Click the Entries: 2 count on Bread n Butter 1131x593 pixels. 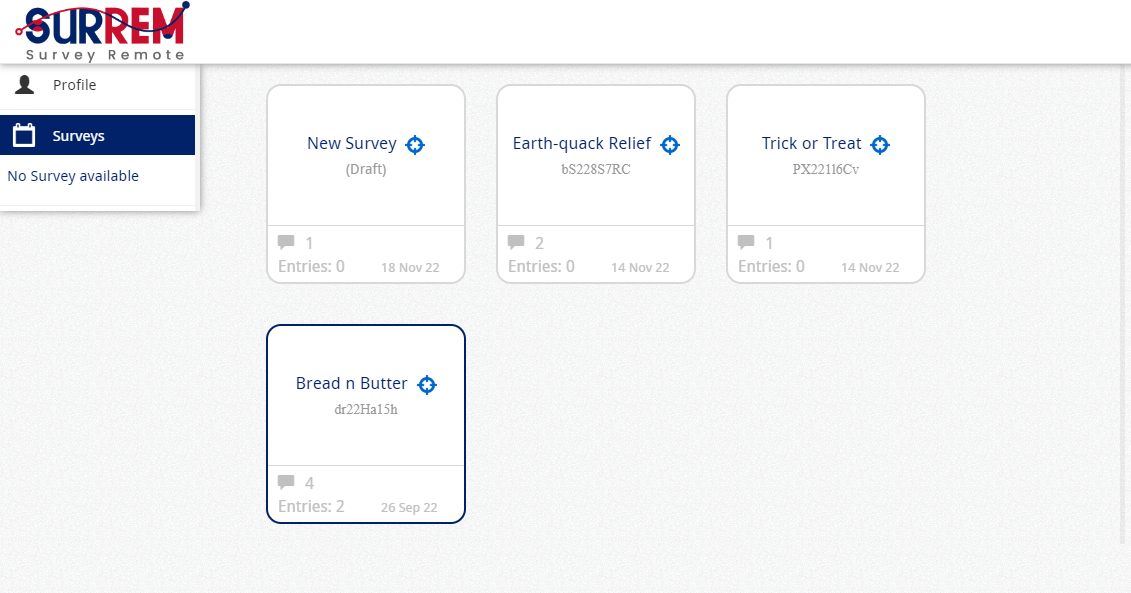point(311,507)
